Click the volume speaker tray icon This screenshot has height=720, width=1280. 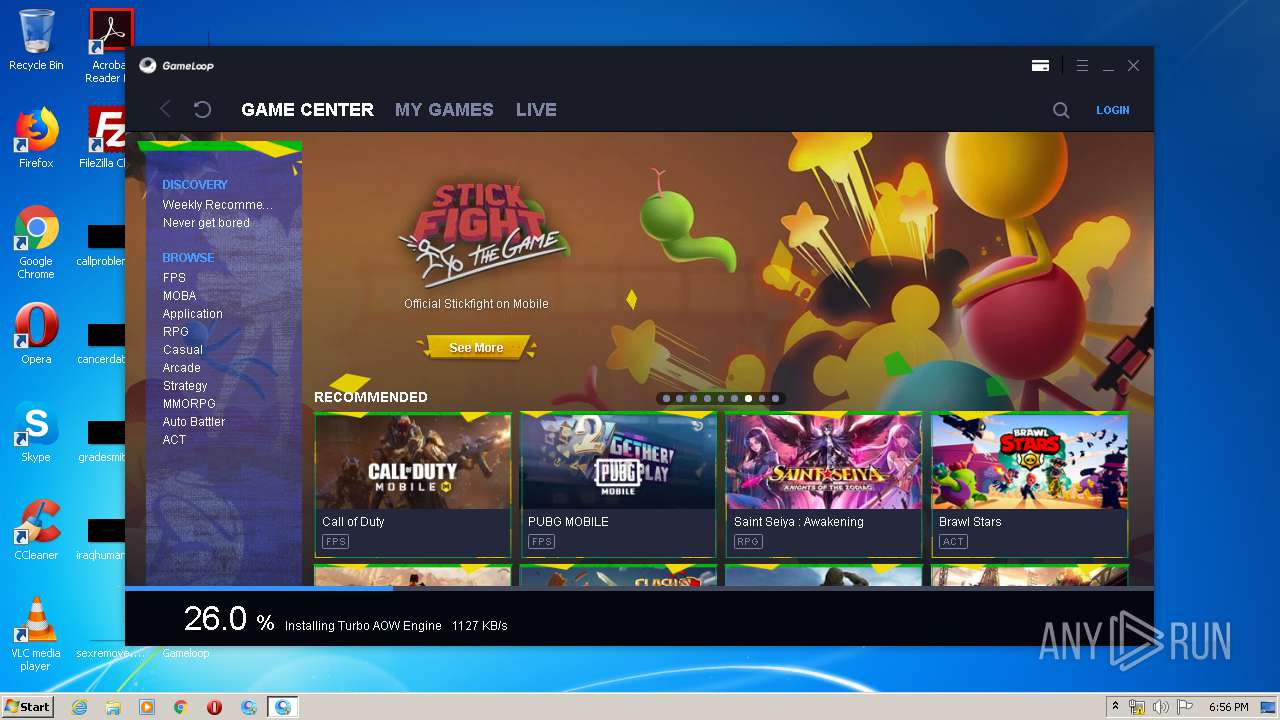click(x=1160, y=707)
